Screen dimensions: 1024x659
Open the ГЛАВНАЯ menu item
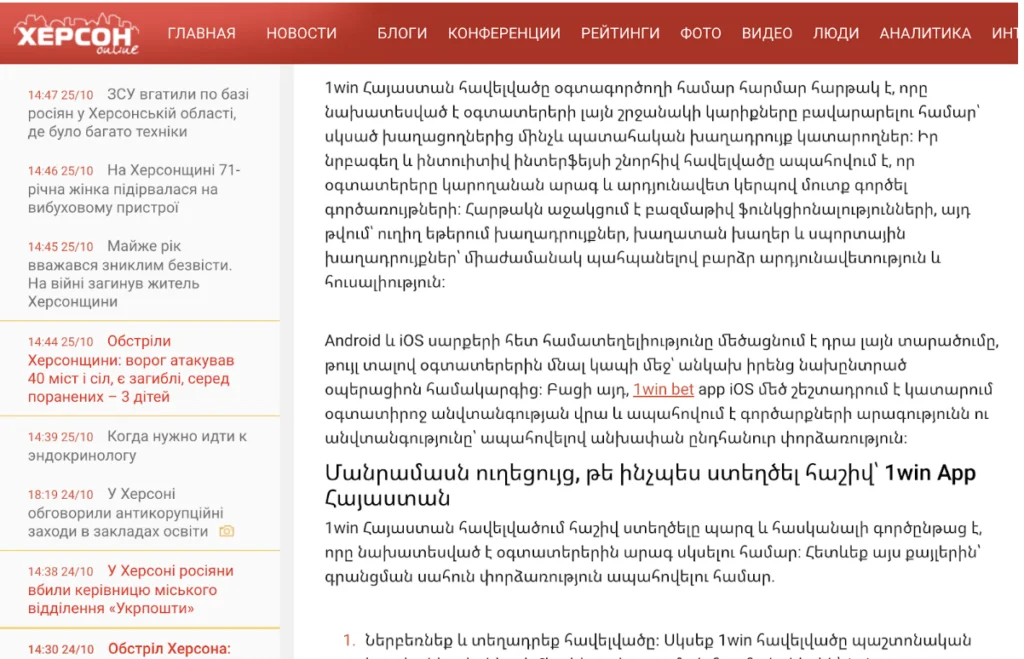[201, 33]
